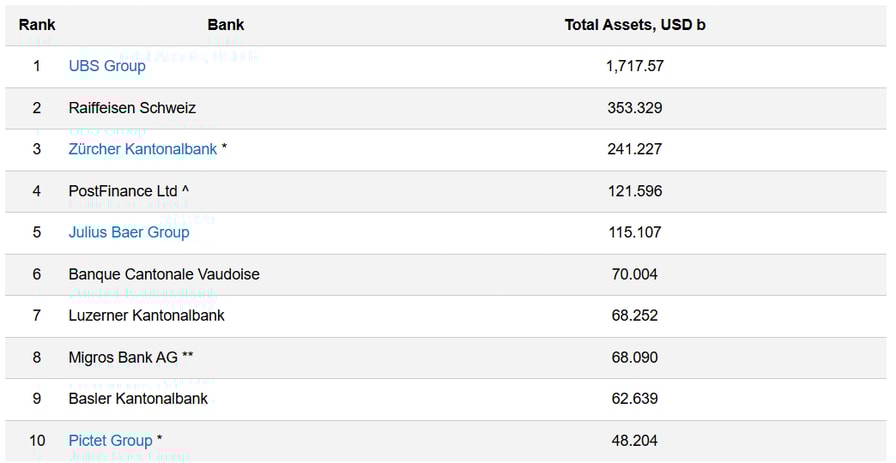Click the 48.204 total assets value
Image resolution: width=896 pixels, height=463 pixels.
tap(634, 440)
